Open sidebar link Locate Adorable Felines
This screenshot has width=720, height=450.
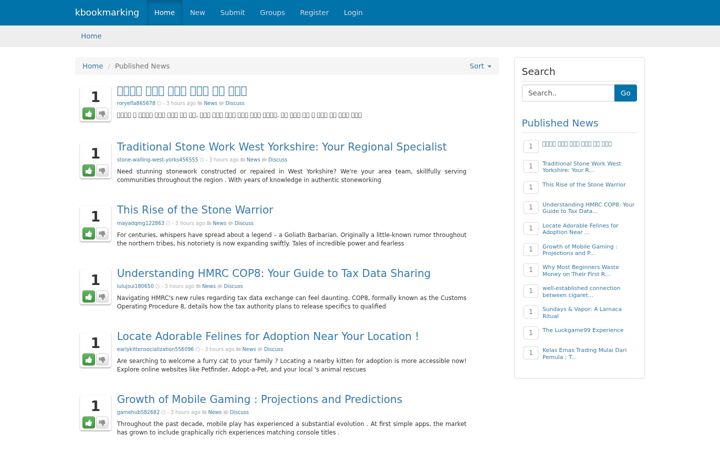coord(580,229)
